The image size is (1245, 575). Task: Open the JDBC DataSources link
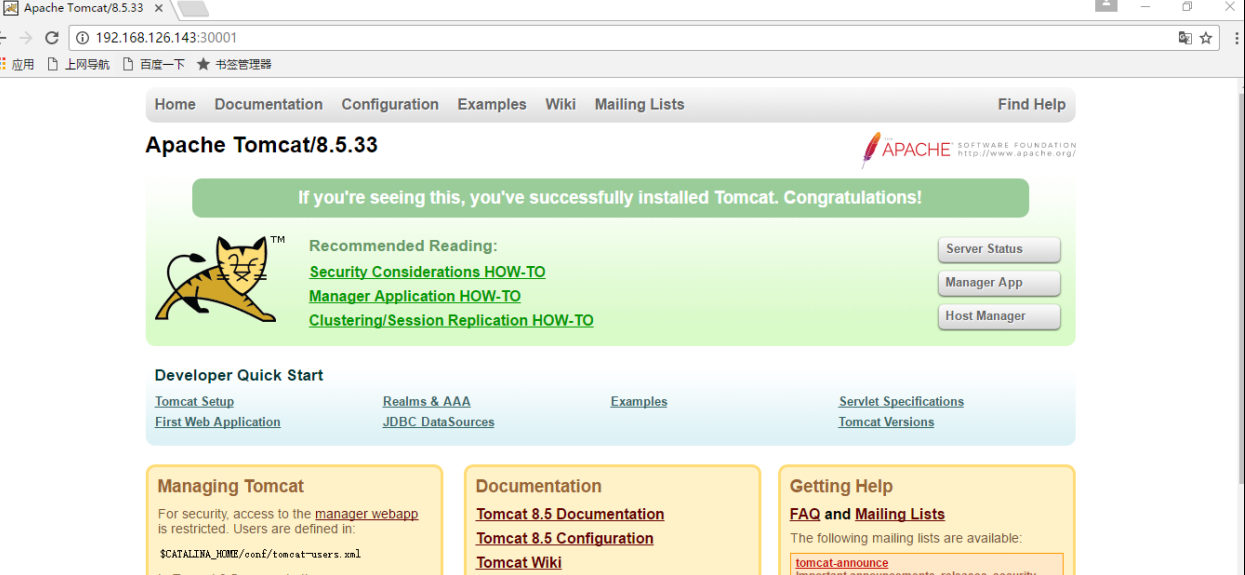(438, 422)
